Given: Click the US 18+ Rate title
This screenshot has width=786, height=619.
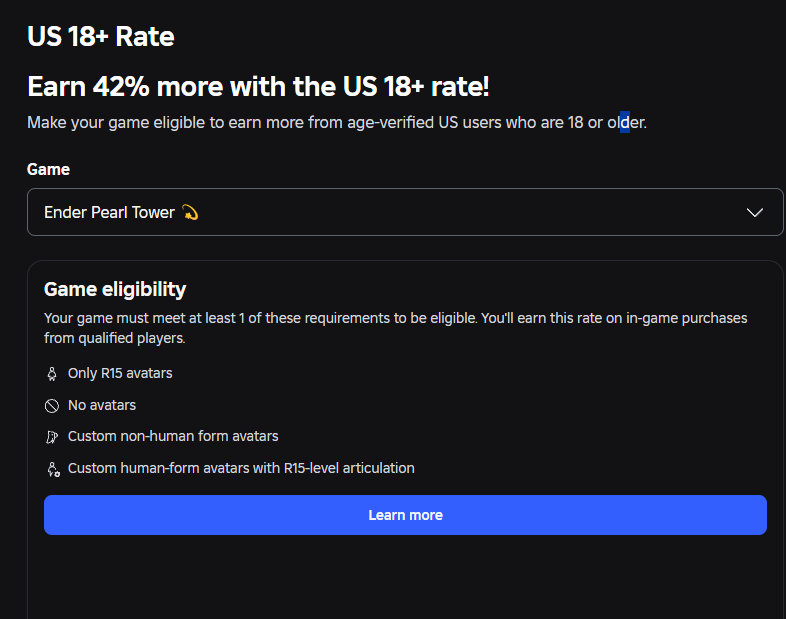Looking at the screenshot, I should 101,36.
